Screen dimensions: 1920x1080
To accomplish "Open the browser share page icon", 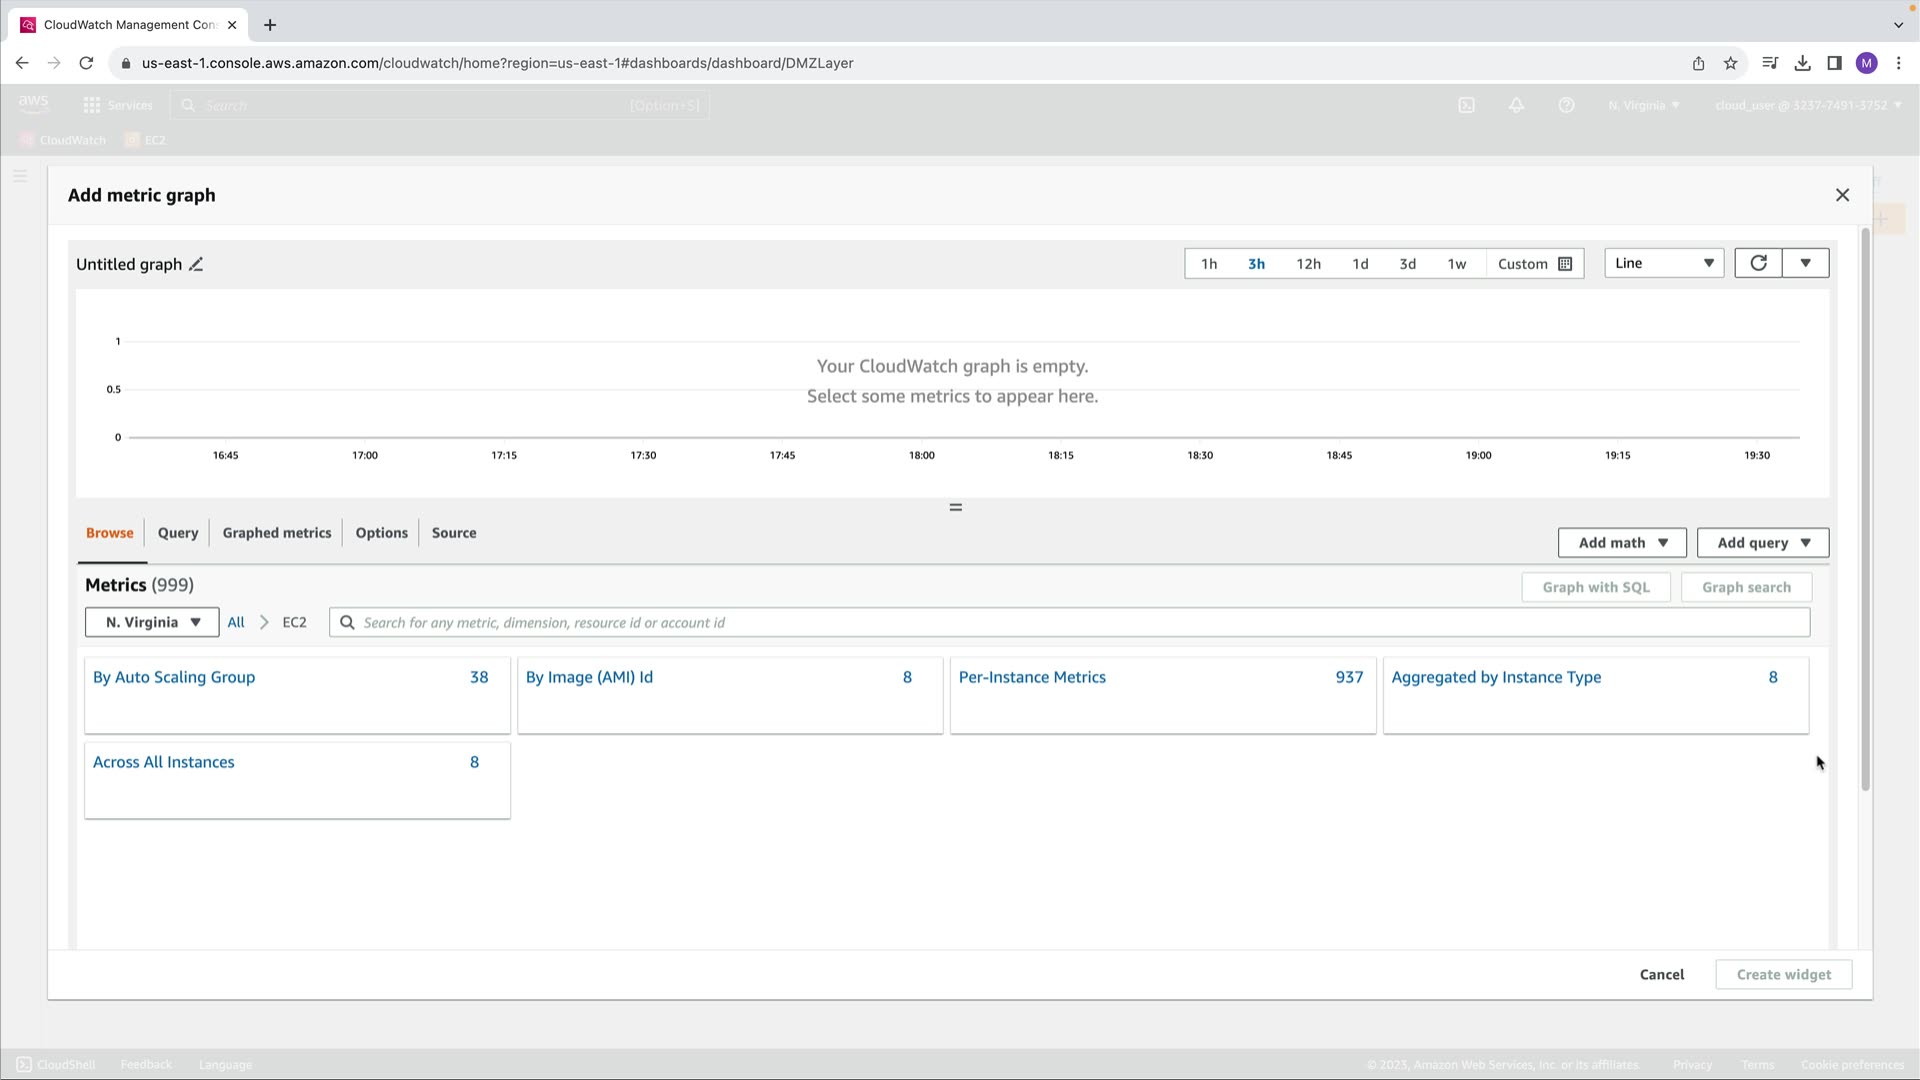I will 1698,63.
